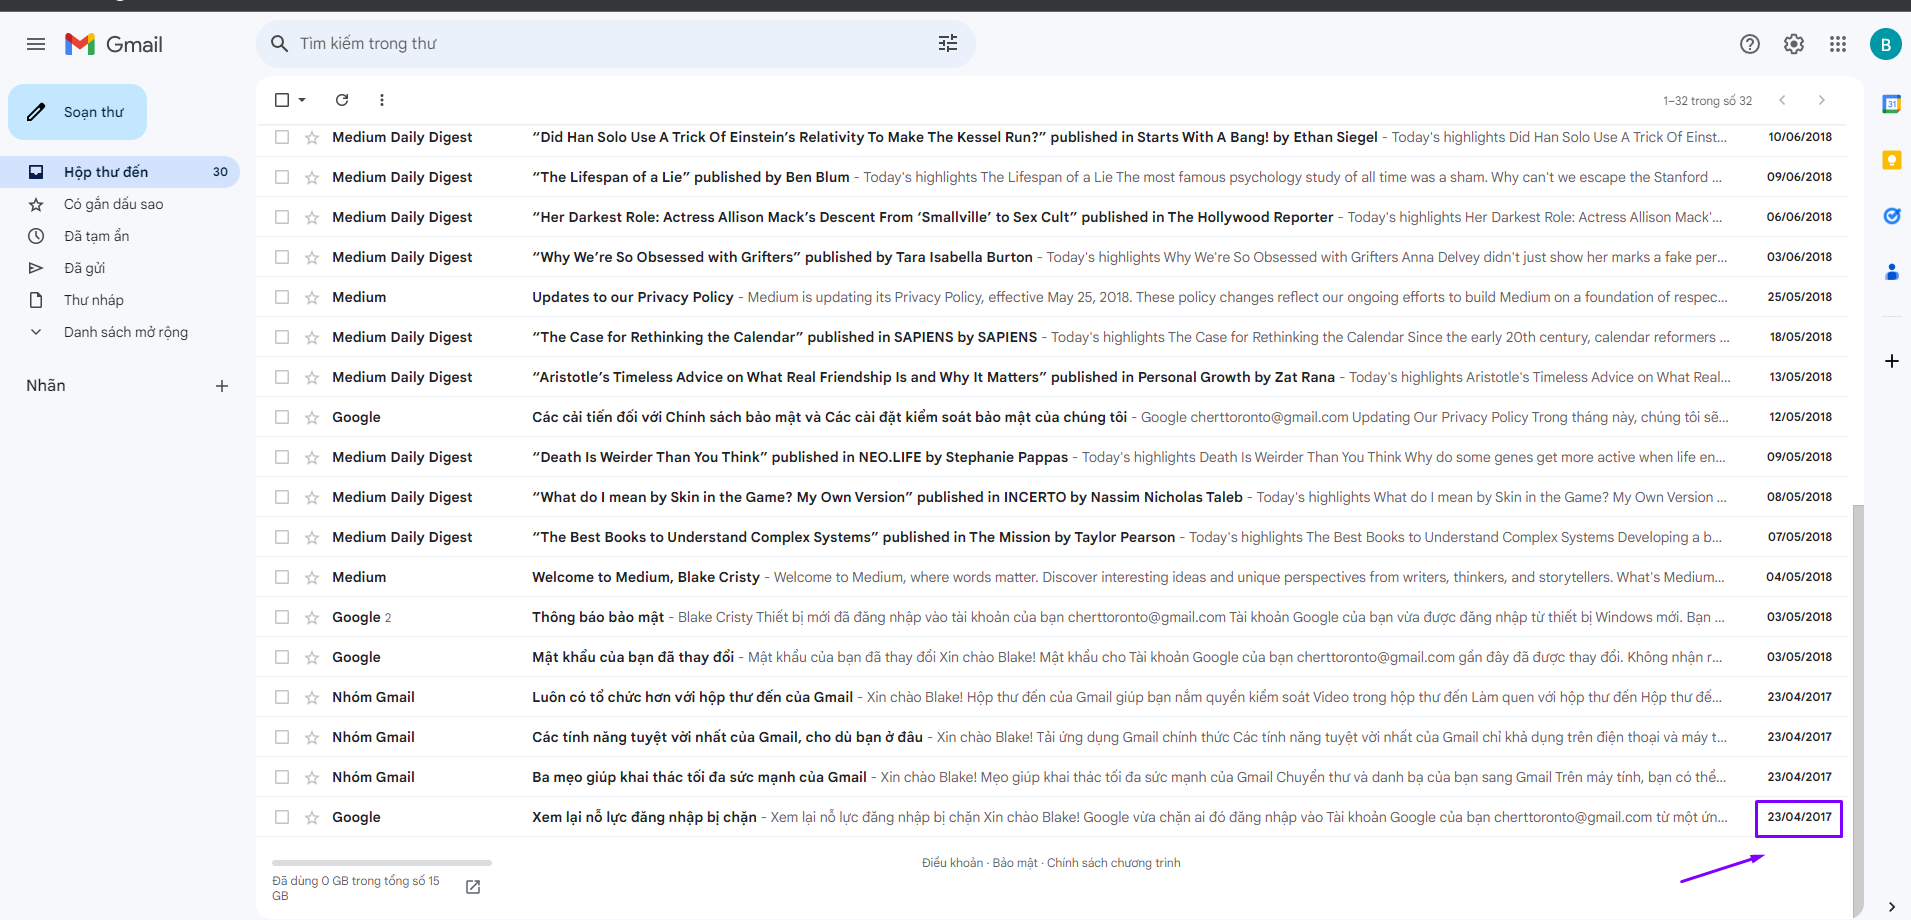Open 'Hộp thư đến' inbox folder
1911x920 pixels.
[120, 172]
